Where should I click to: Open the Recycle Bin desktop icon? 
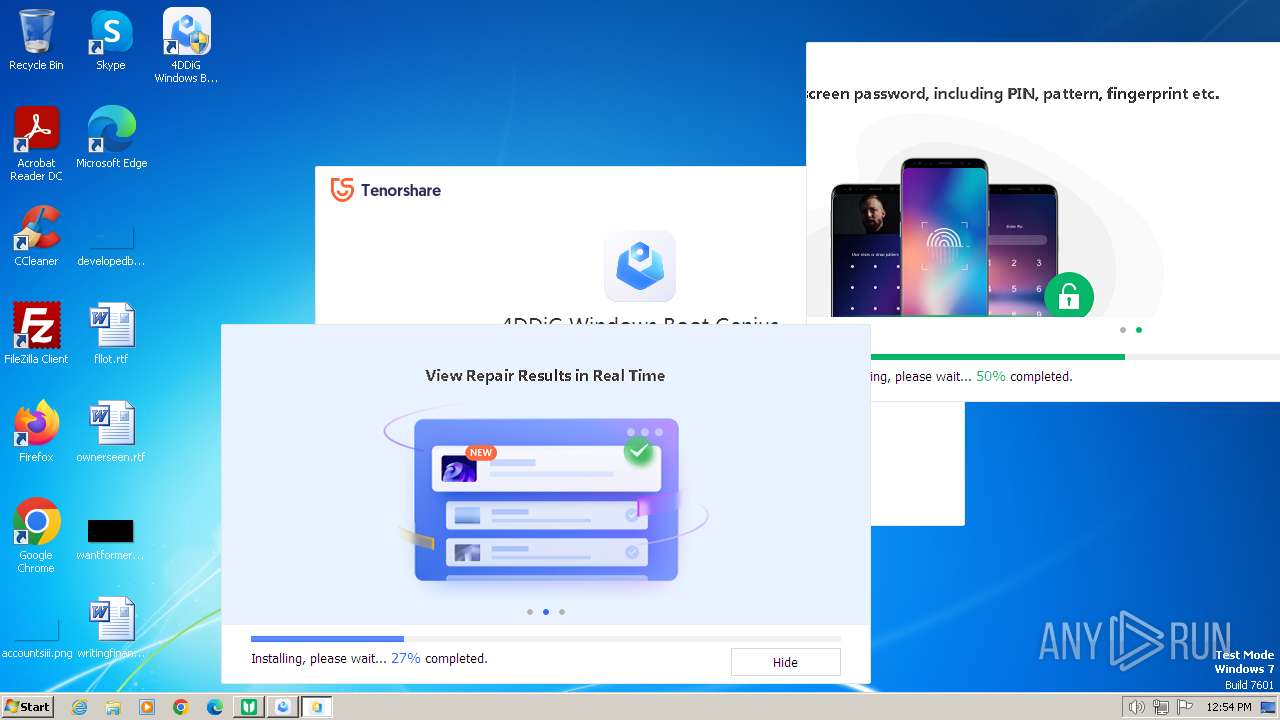pos(36,41)
